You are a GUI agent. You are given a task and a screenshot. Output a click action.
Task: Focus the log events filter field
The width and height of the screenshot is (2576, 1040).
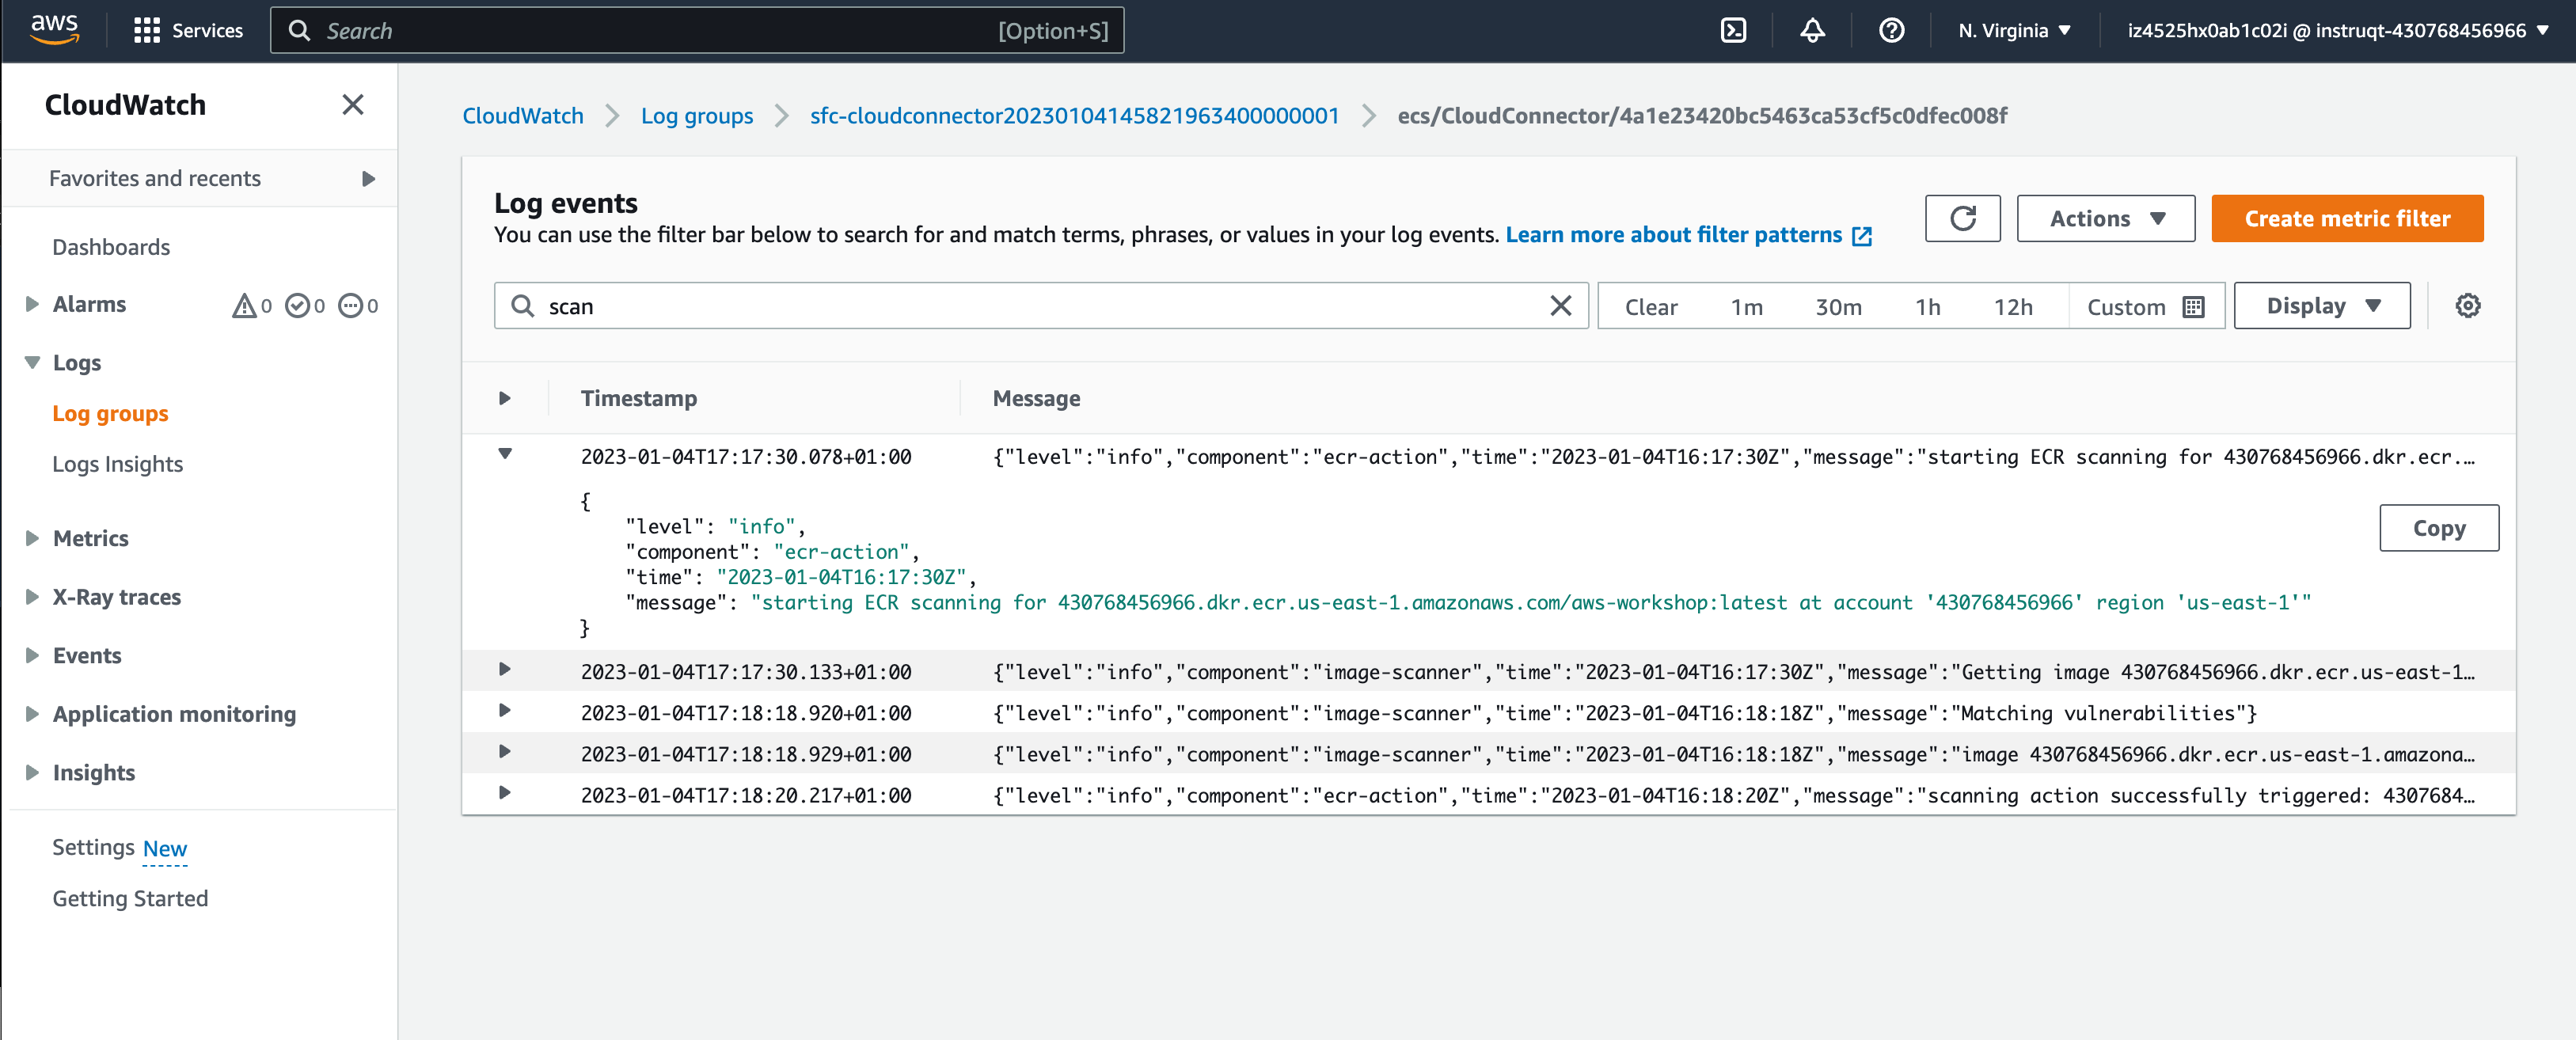click(x=1040, y=305)
